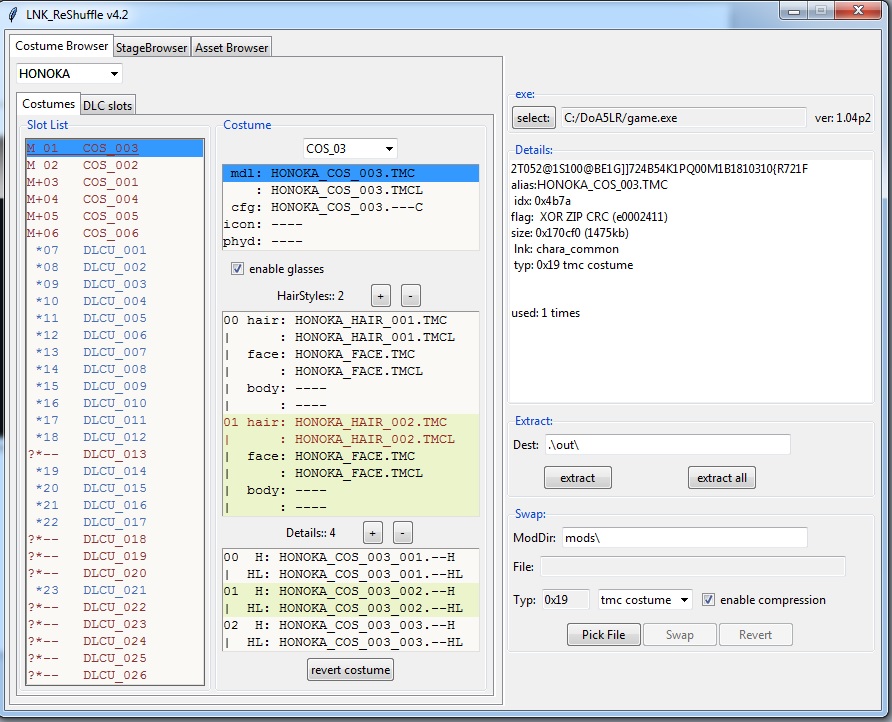
Task: Click the minus button next to HairStyles
Action: pos(410,296)
